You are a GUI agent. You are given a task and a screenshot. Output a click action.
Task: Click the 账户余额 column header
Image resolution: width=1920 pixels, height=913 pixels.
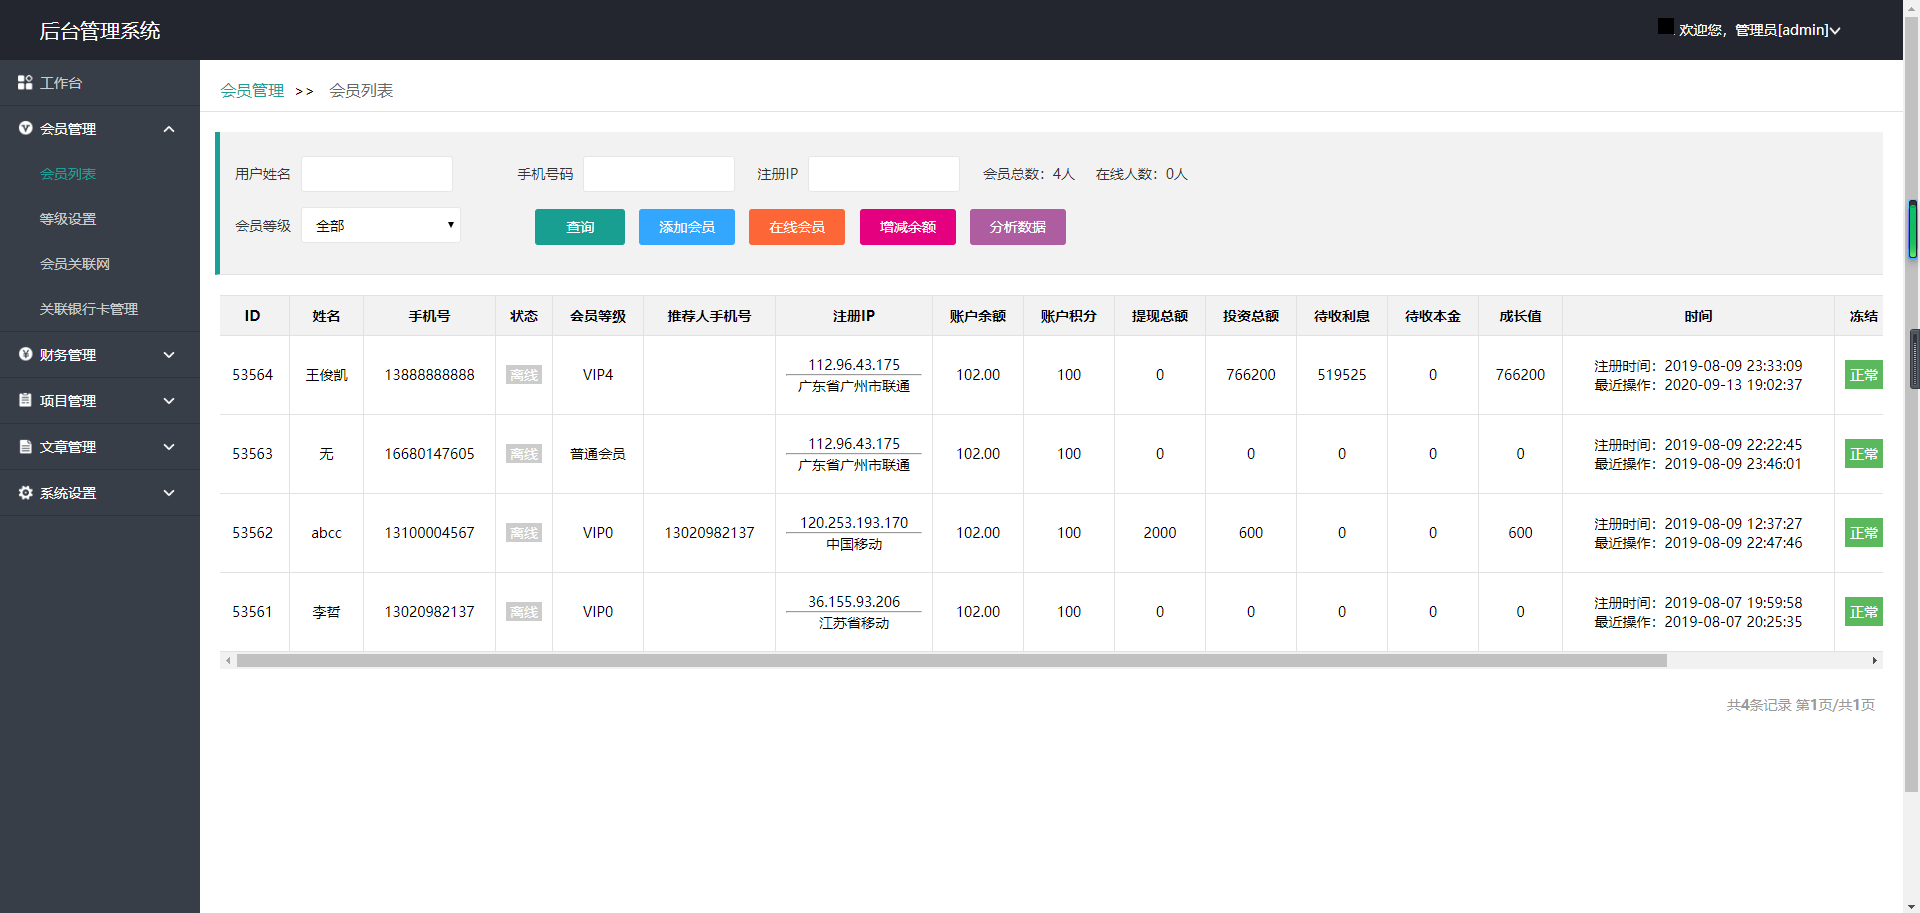[x=978, y=316]
